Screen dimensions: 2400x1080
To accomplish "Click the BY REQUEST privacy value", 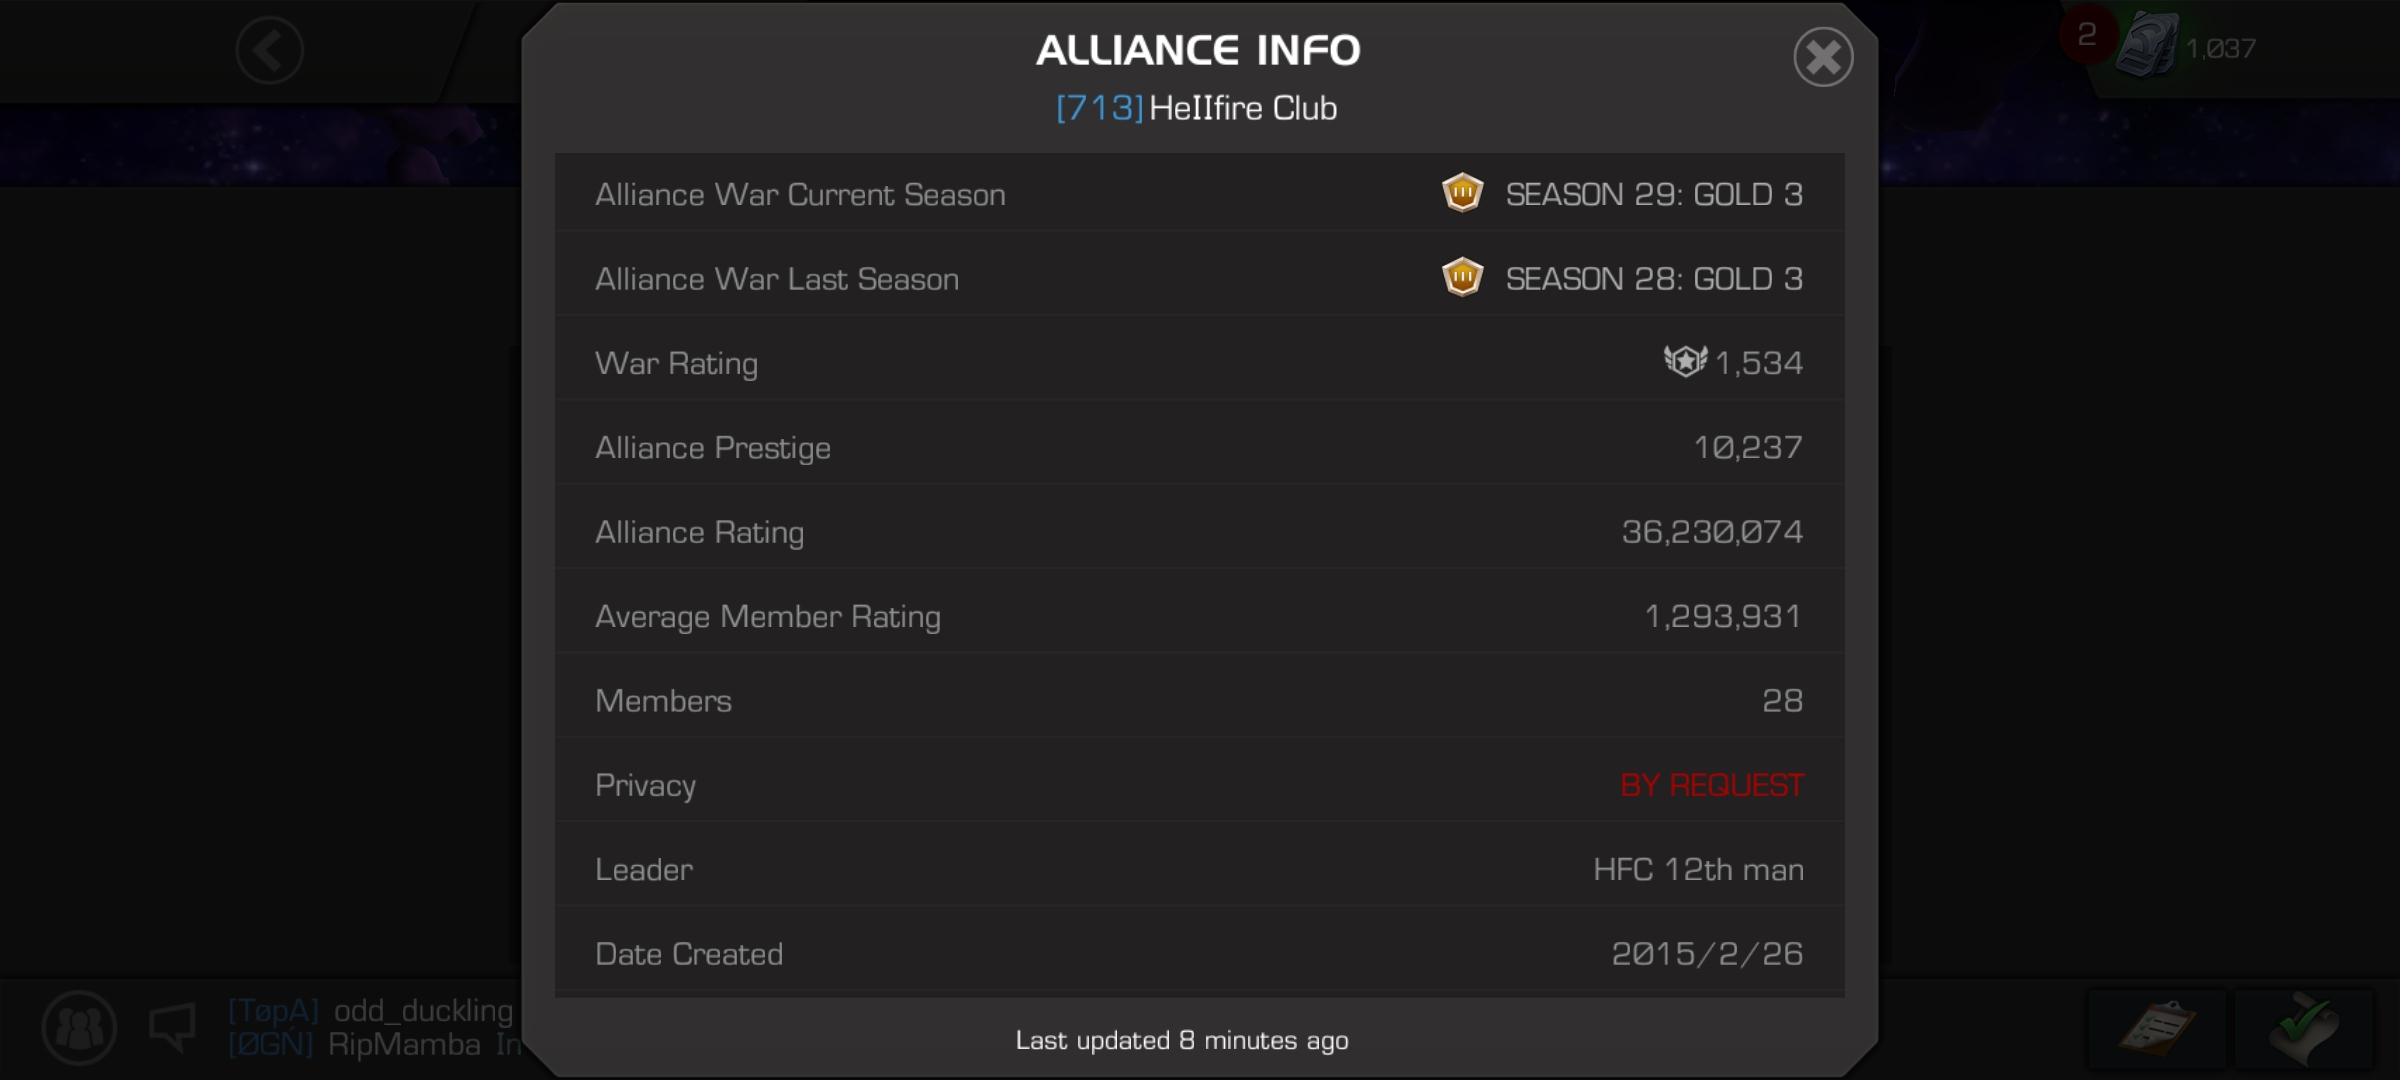I will [1712, 785].
